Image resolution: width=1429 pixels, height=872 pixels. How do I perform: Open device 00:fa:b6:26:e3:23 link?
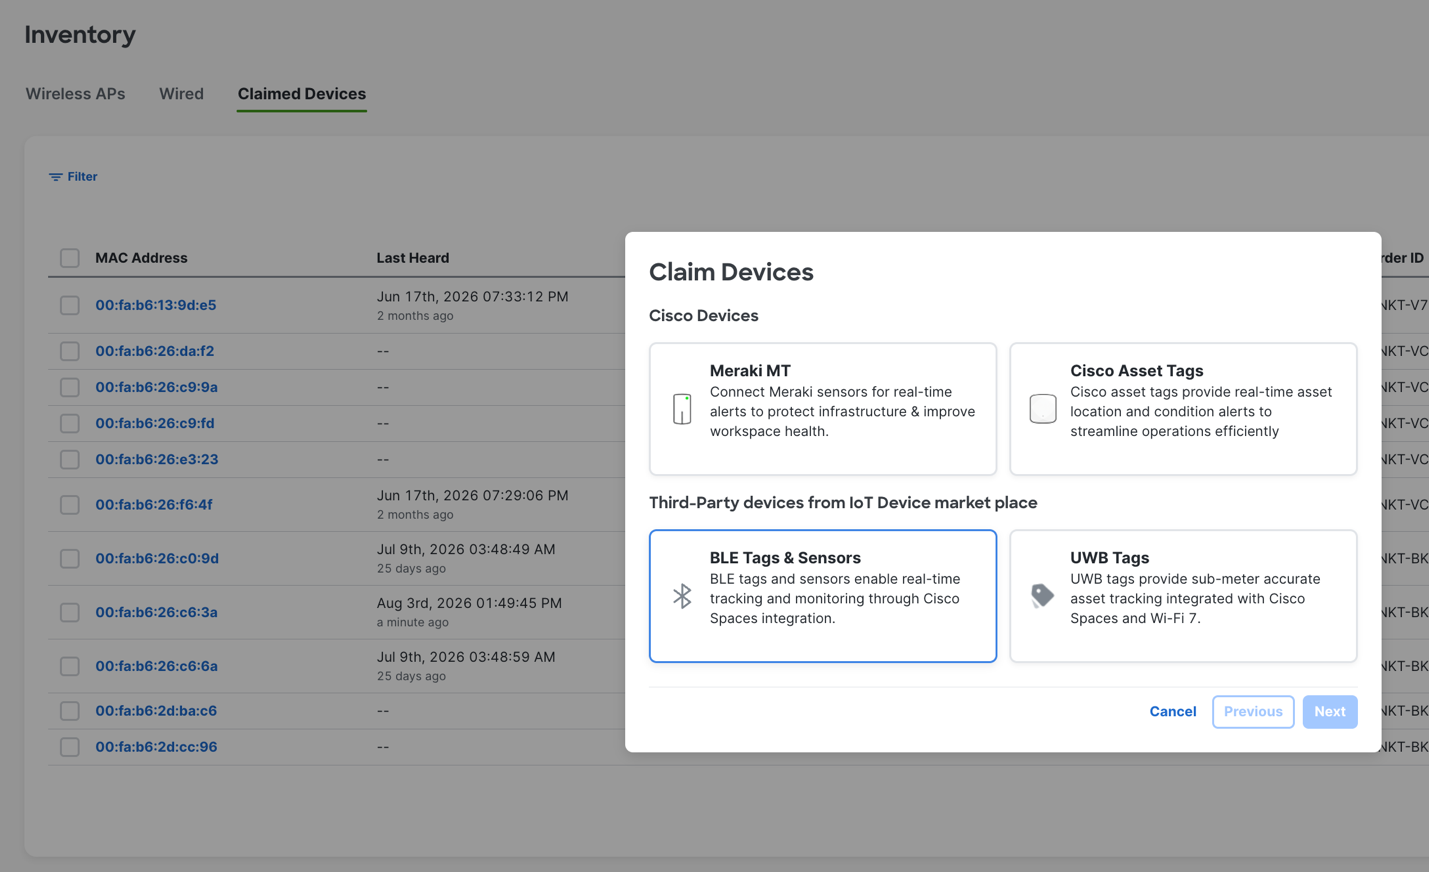point(157,459)
